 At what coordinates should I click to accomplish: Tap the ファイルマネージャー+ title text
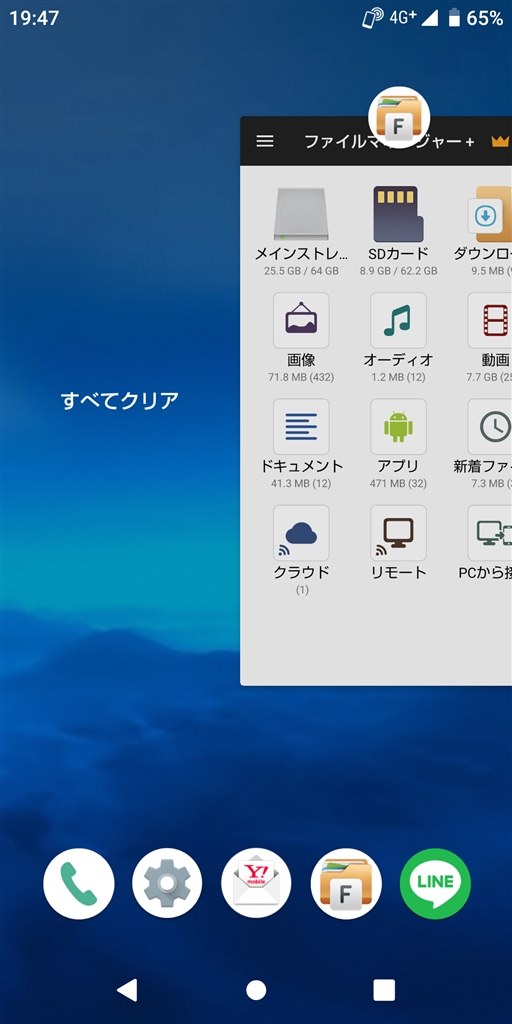(389, 142)
